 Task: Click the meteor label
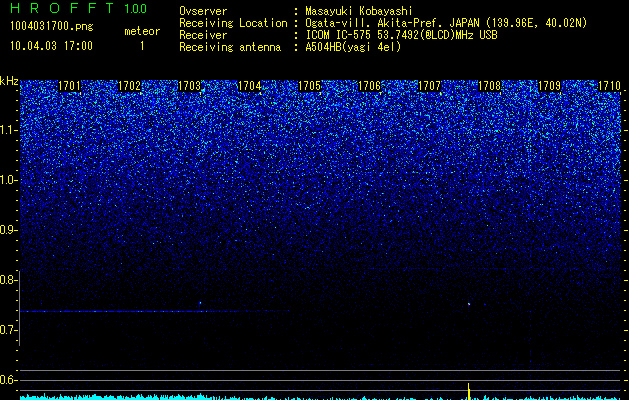(x=142, y=31)
